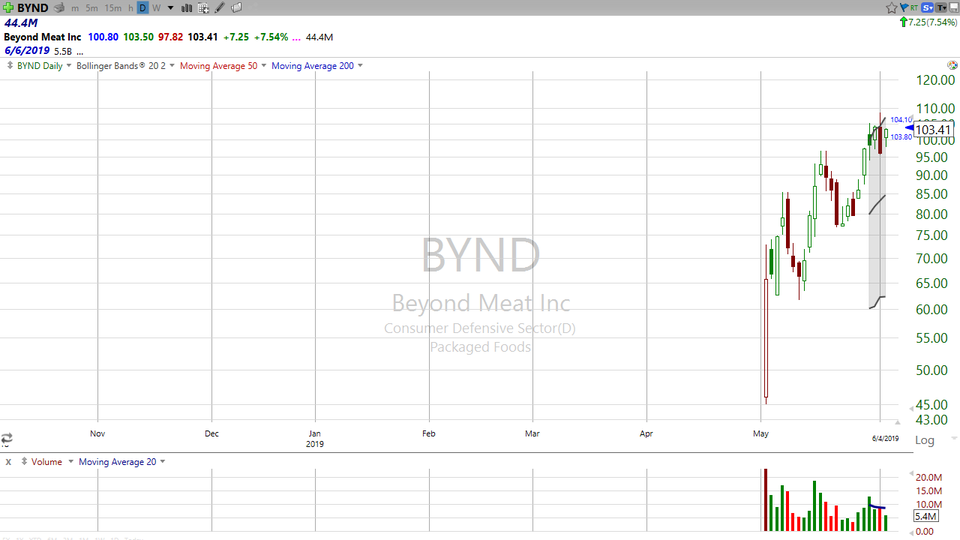Open the BYND Daily dropdown
This screenshot has height=540, width=960.
[x=69, y=66]
